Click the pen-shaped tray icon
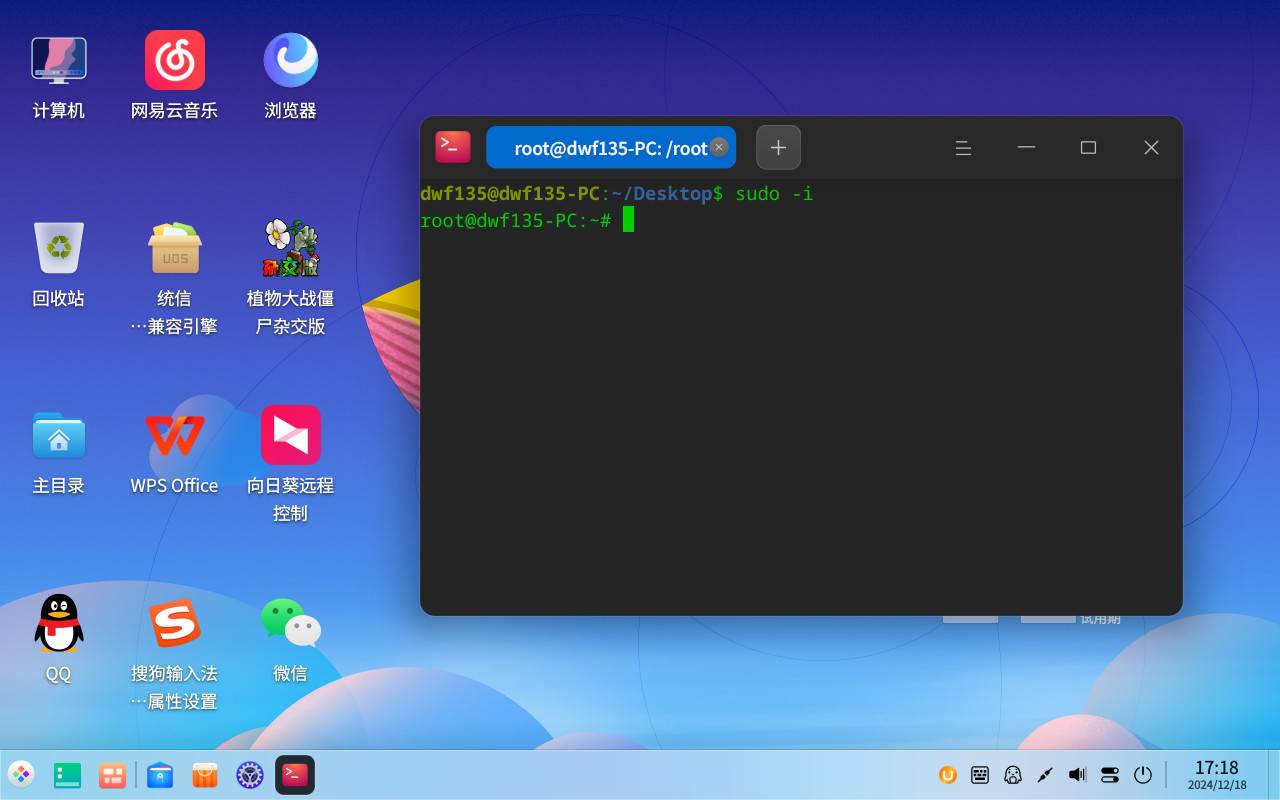The height and width of the screenshot is (800, 1280). (x=1045, y=774)
